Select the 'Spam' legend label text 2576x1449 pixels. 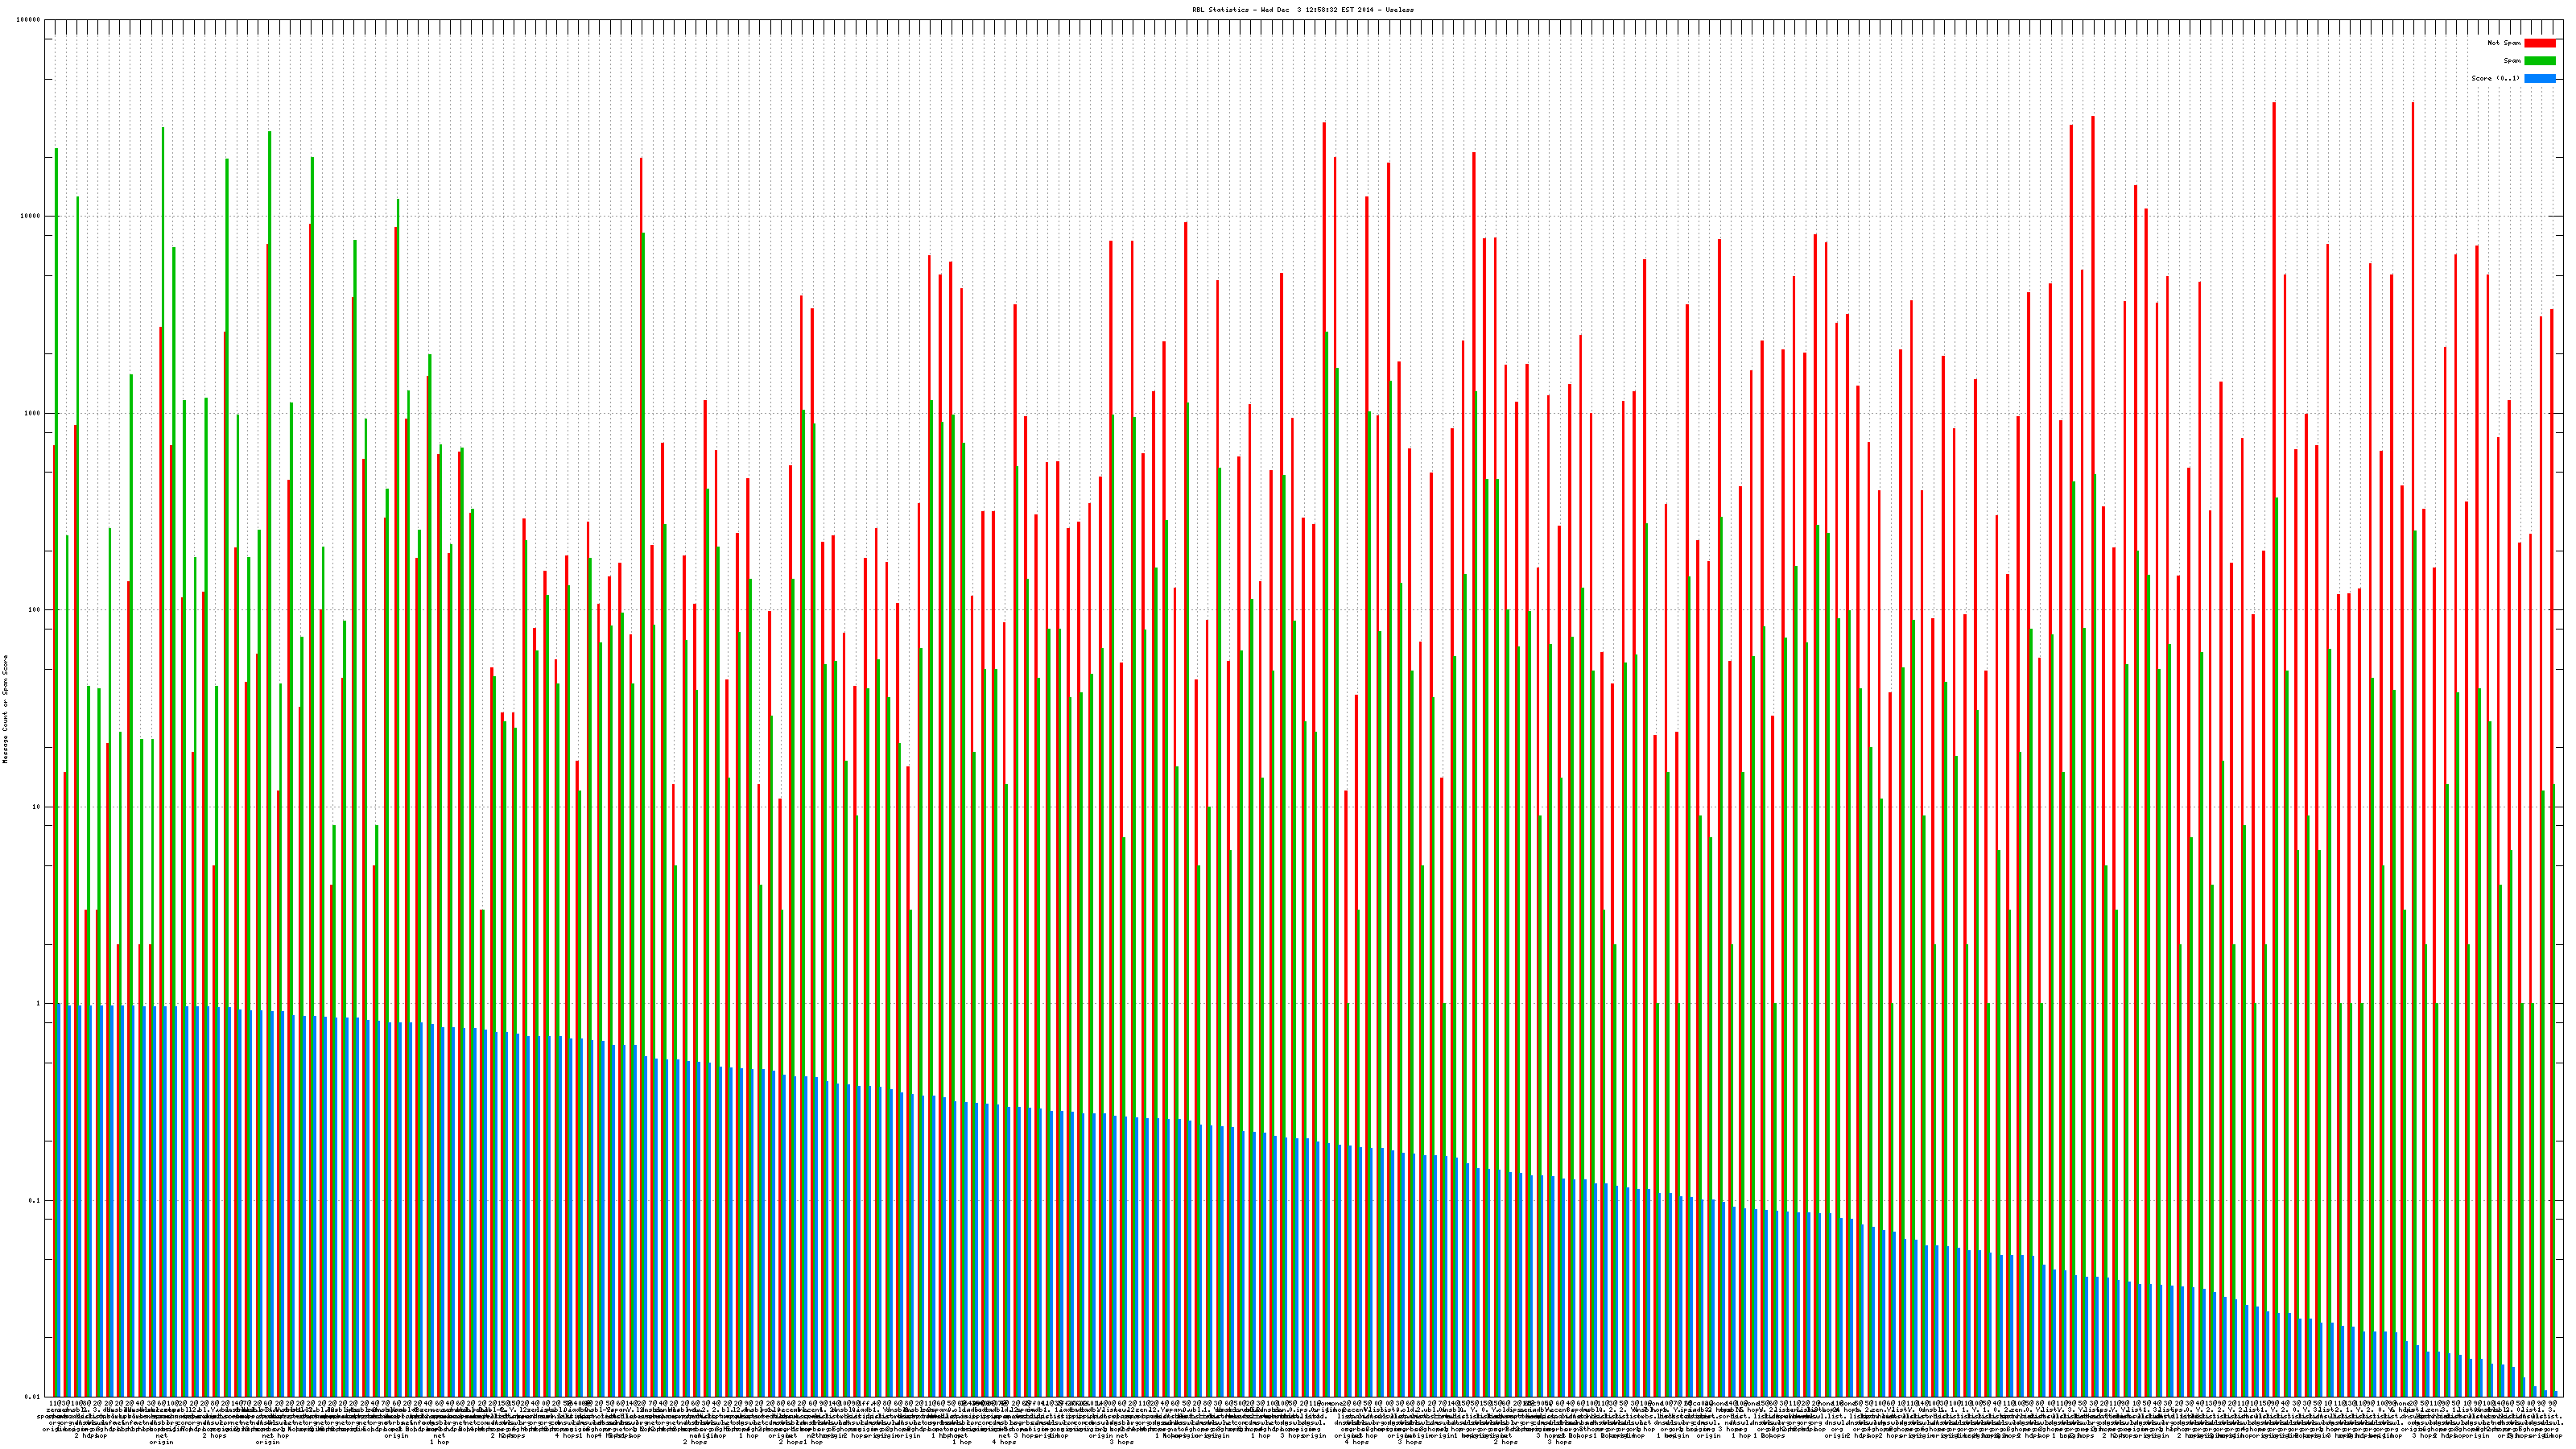click(2512, 61)
